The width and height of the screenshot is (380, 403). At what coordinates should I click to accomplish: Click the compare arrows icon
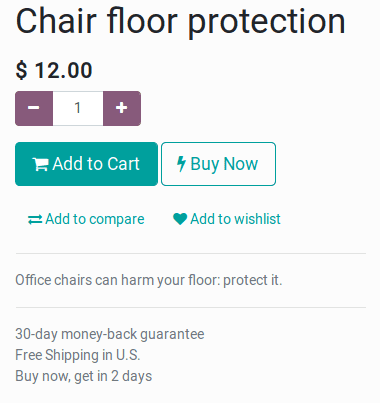point(35,220)
